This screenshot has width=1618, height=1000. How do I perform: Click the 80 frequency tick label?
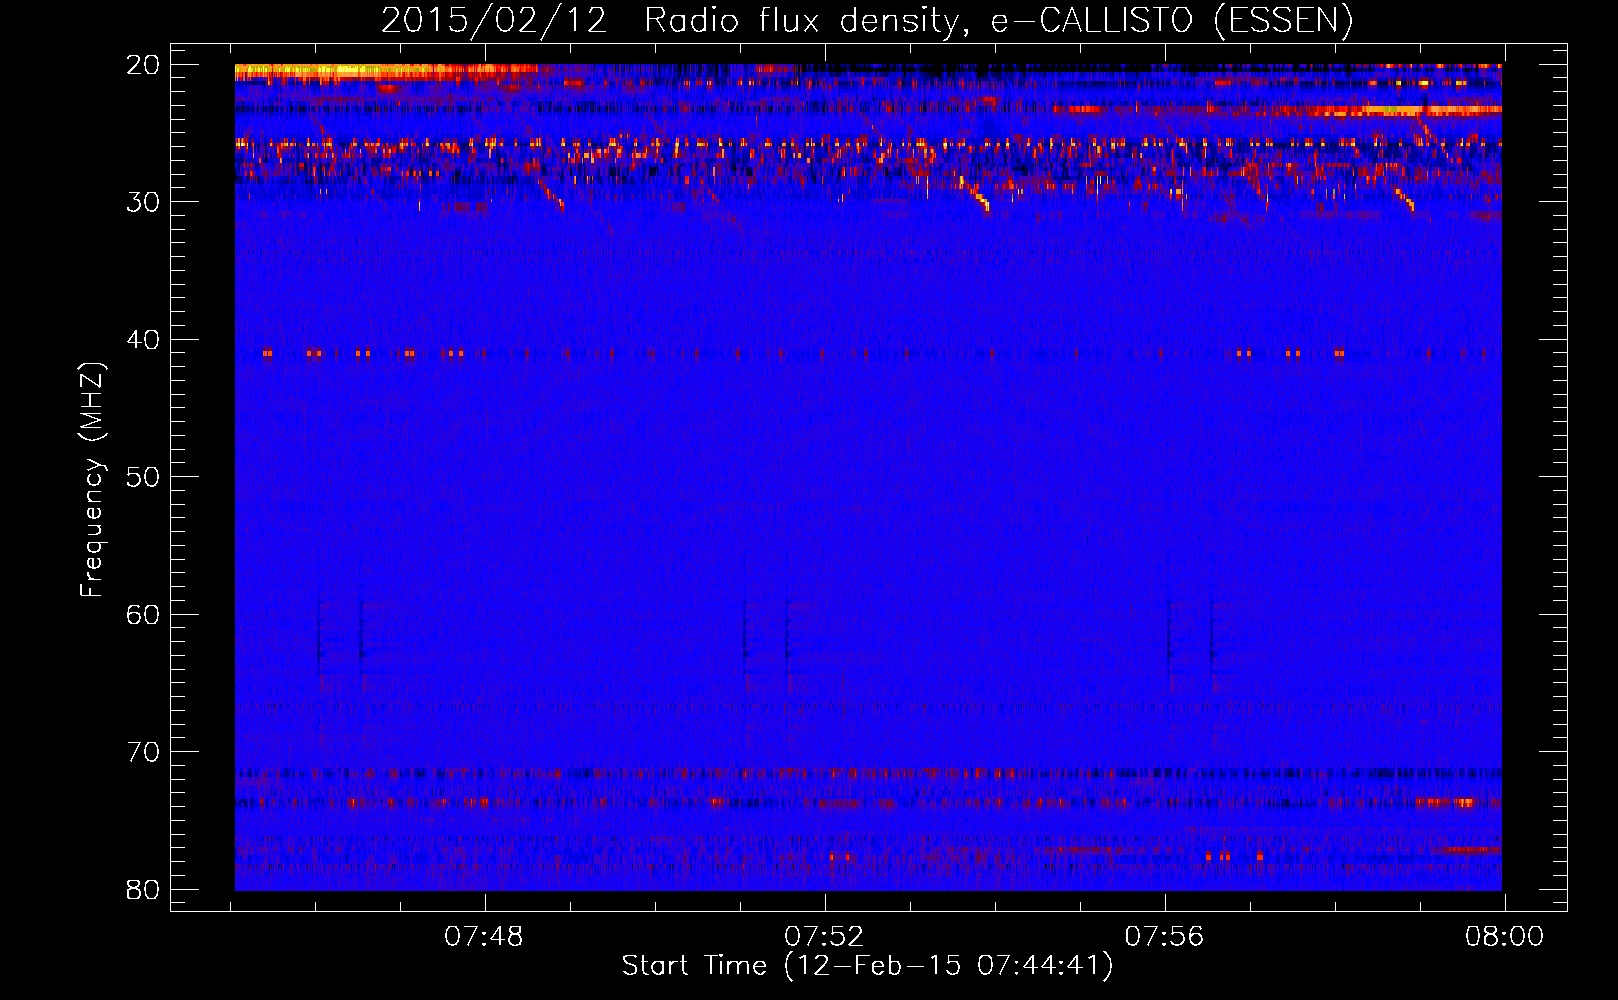coord(143,889)
